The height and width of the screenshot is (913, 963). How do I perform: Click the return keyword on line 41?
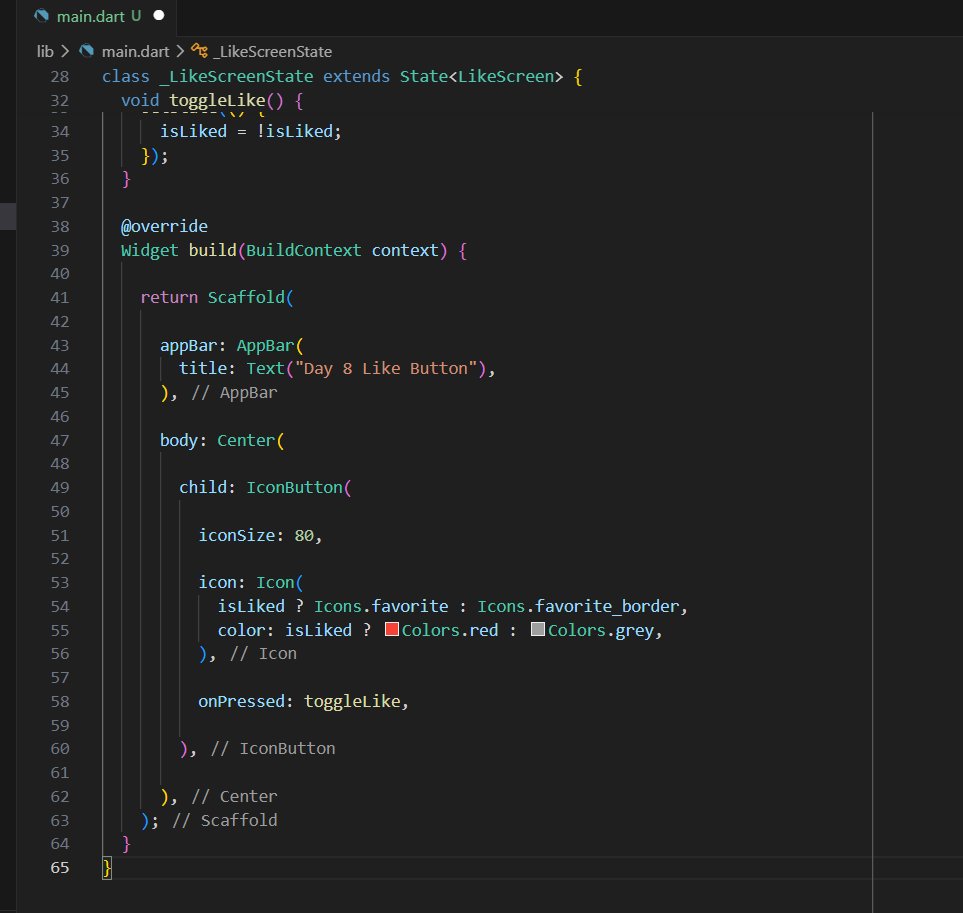click(x=169, y=298)
